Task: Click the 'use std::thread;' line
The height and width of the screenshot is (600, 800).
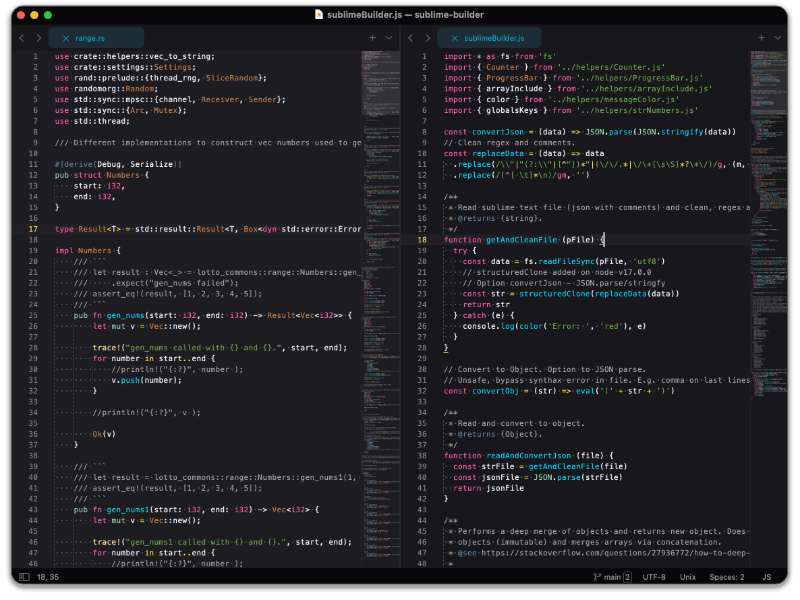Action: [92, 121]
